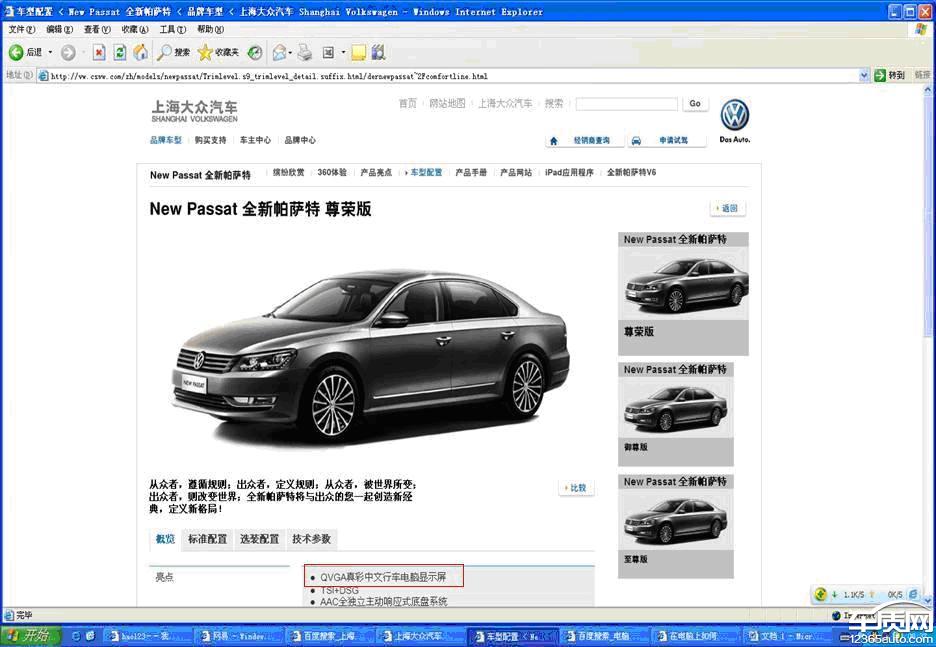Viewport: 936px width, 647px height.
Task: Click the Volkswagen logo on the page
Action: [x=735, y=115]
